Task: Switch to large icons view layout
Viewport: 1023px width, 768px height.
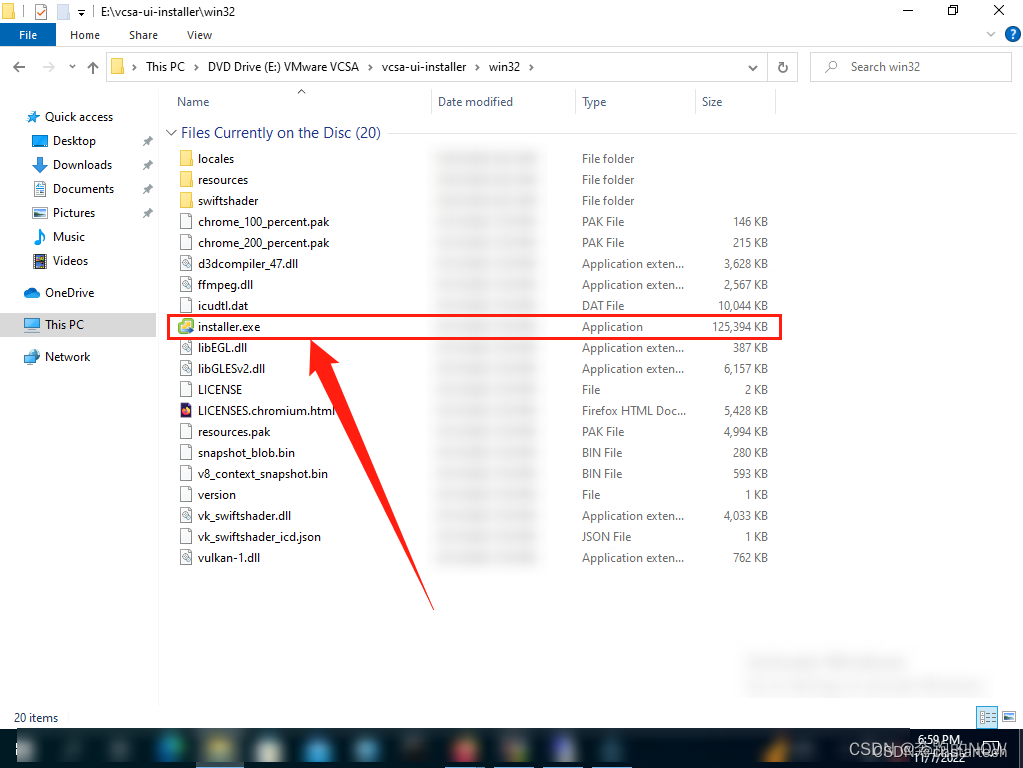Action: (1009, 717)
